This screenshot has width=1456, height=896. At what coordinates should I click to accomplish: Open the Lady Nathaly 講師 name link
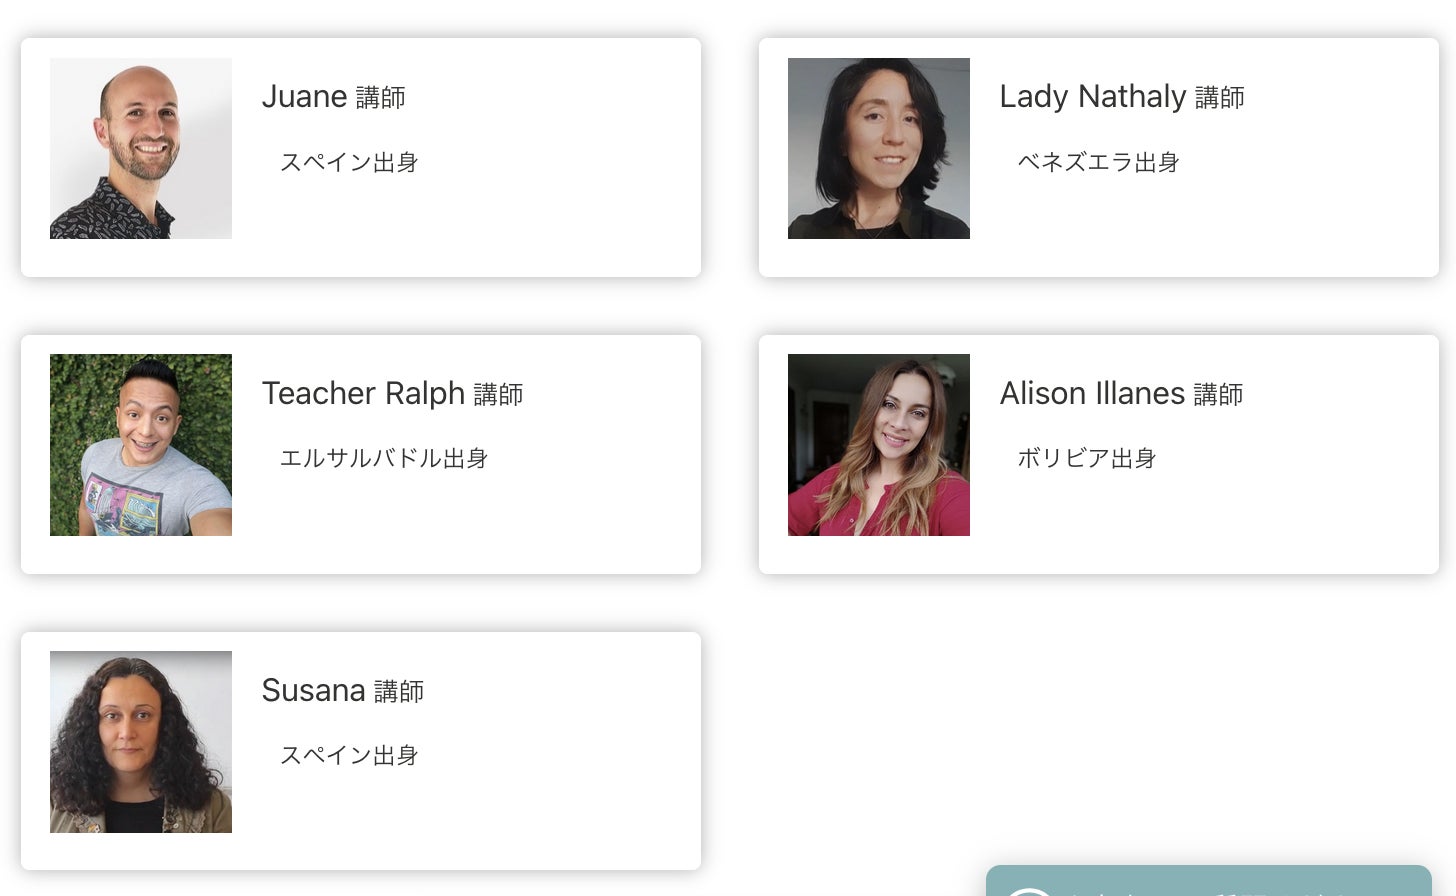1121,97
